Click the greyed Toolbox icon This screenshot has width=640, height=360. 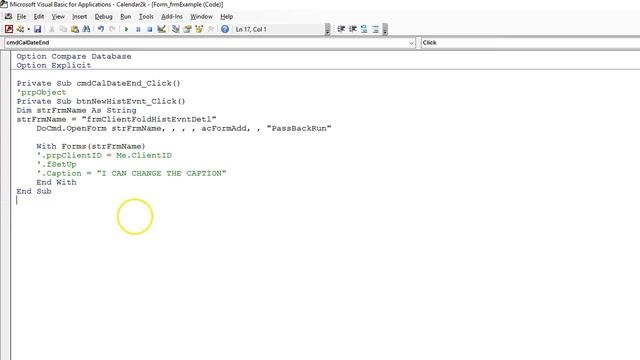211,29
